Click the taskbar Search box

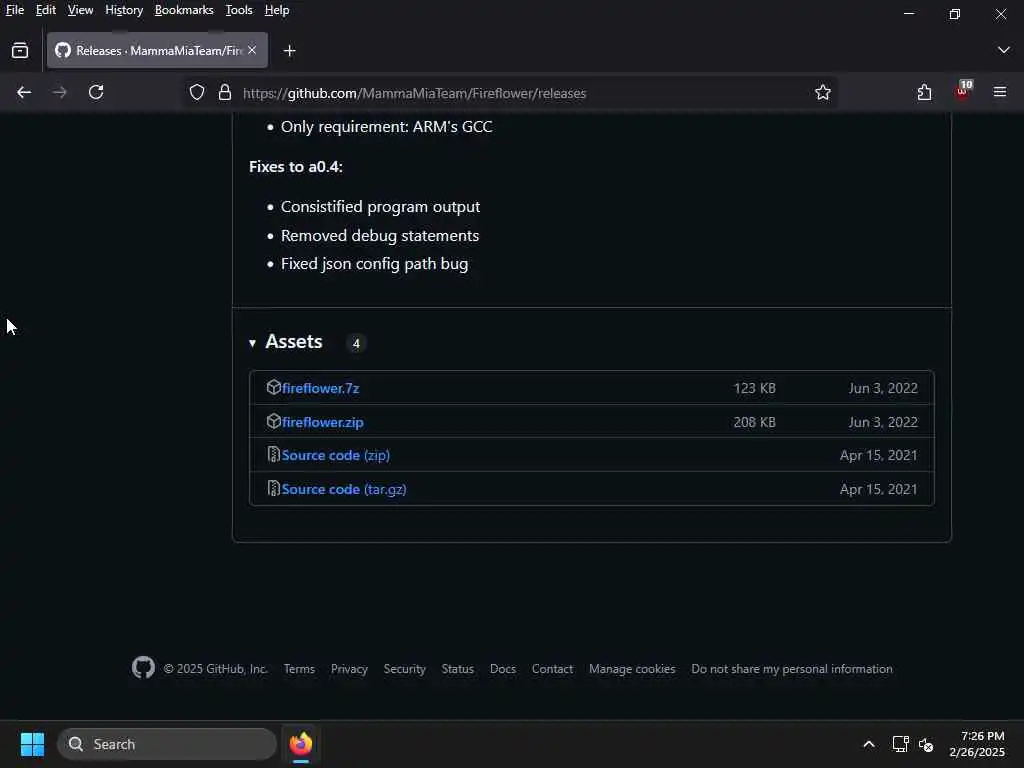click(167, 744)
